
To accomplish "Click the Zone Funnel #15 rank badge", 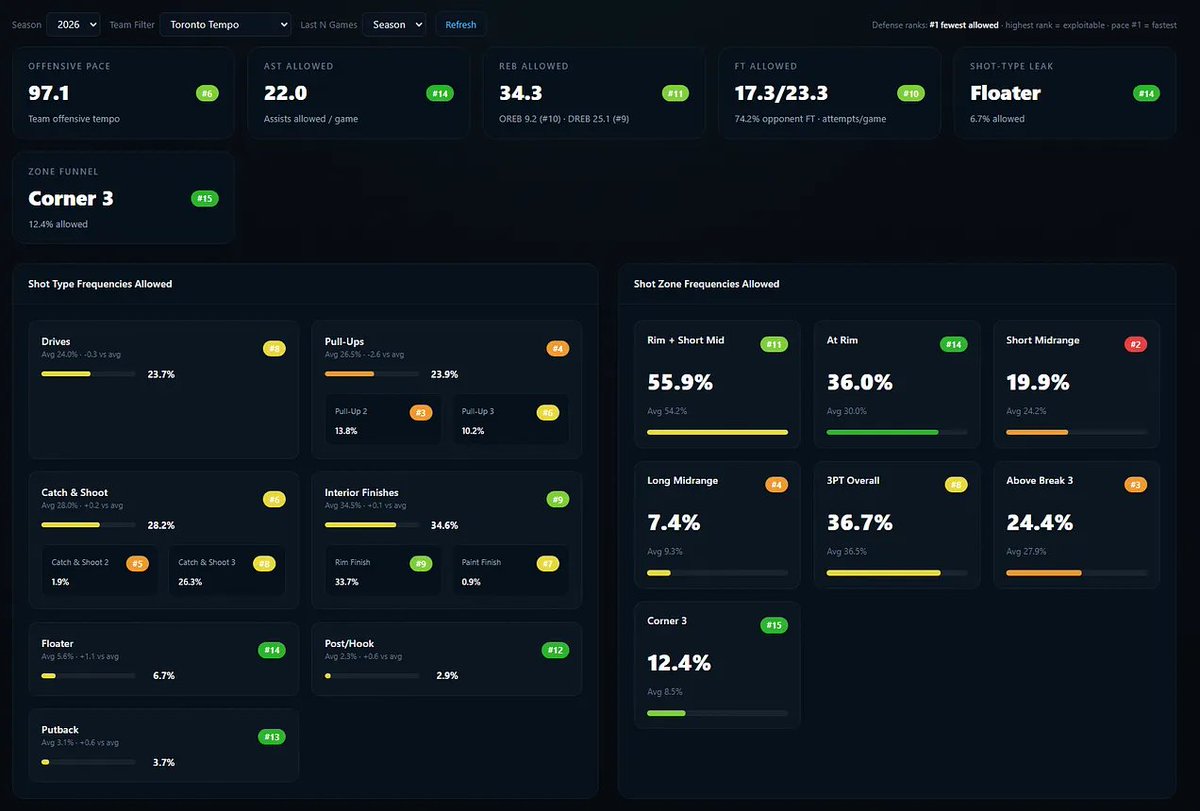I will 205,198.
